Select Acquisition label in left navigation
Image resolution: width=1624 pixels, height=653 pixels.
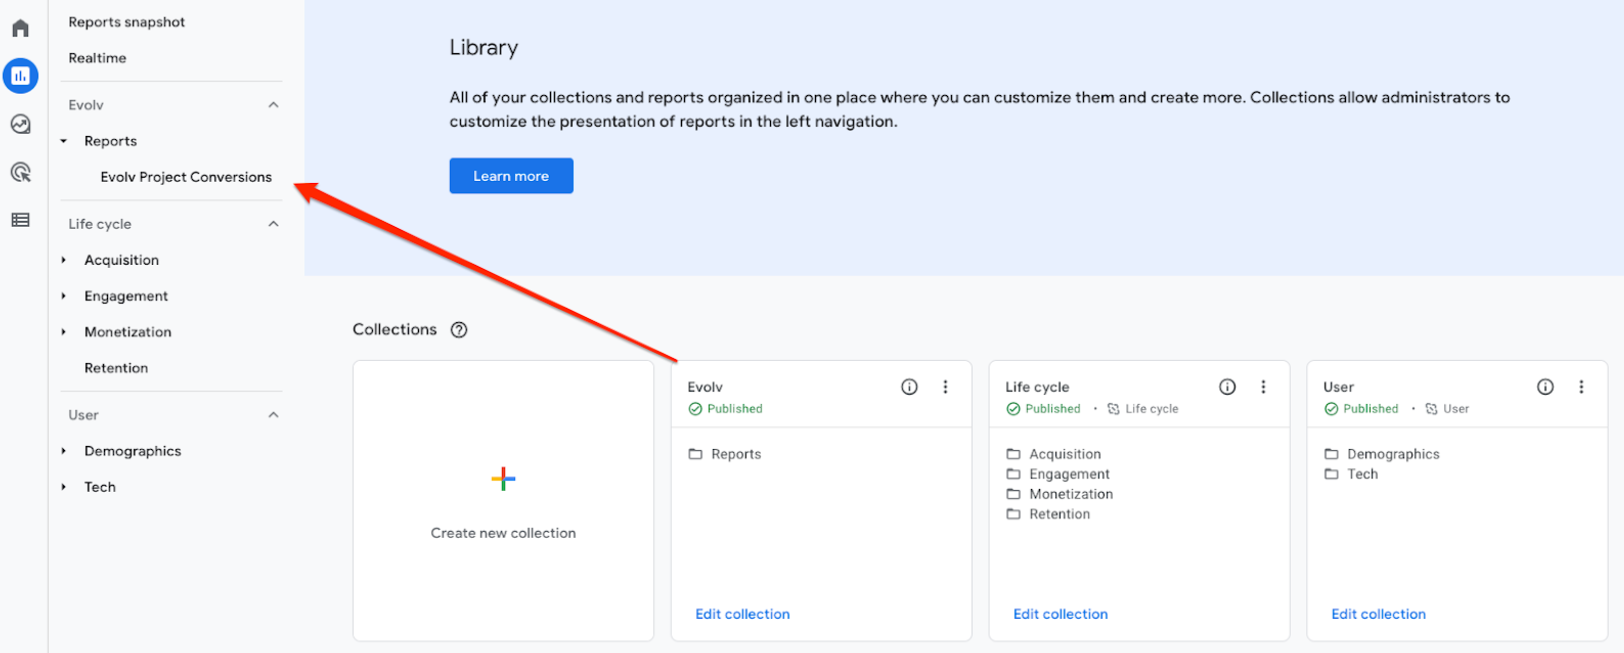coord(122,260)
